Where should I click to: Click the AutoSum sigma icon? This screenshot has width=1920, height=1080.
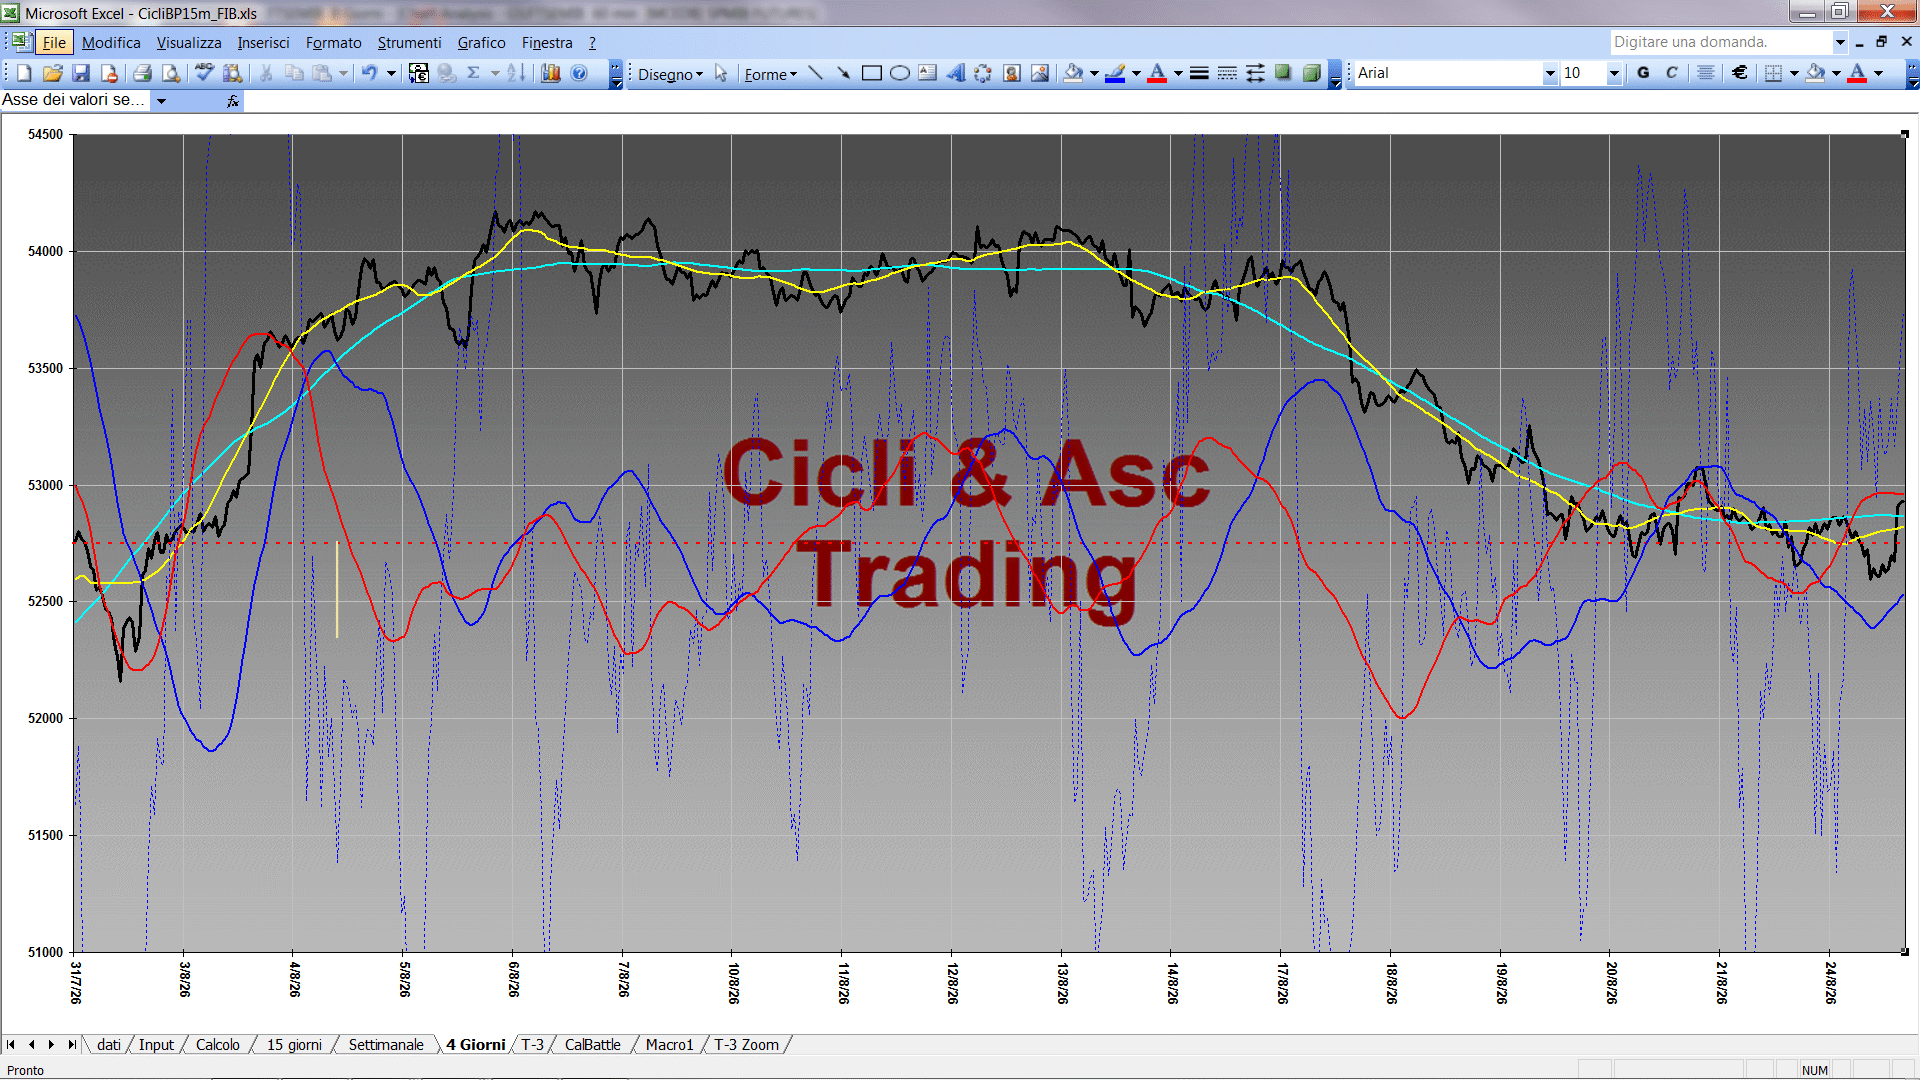coord(474,73)
